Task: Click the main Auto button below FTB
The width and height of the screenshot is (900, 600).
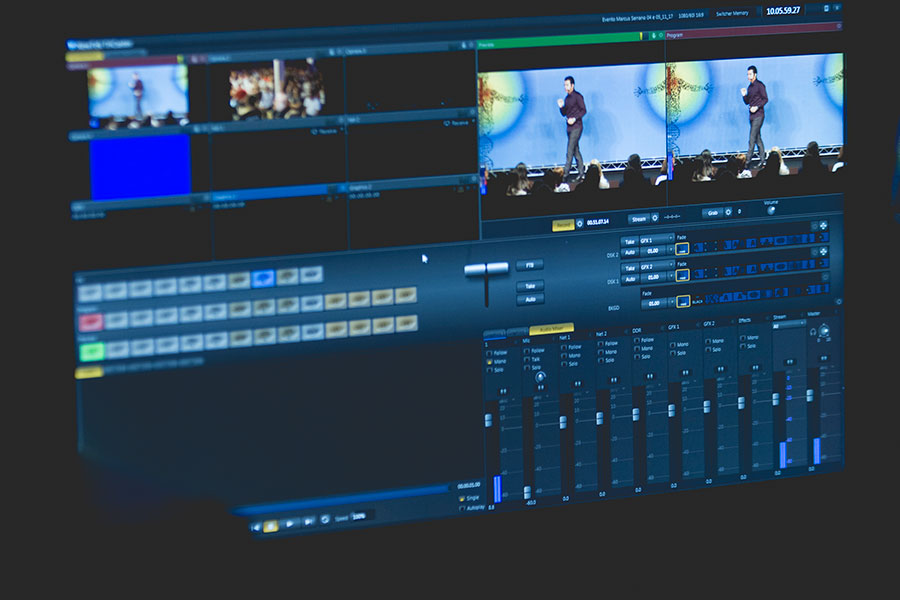Action: (530, 299)
